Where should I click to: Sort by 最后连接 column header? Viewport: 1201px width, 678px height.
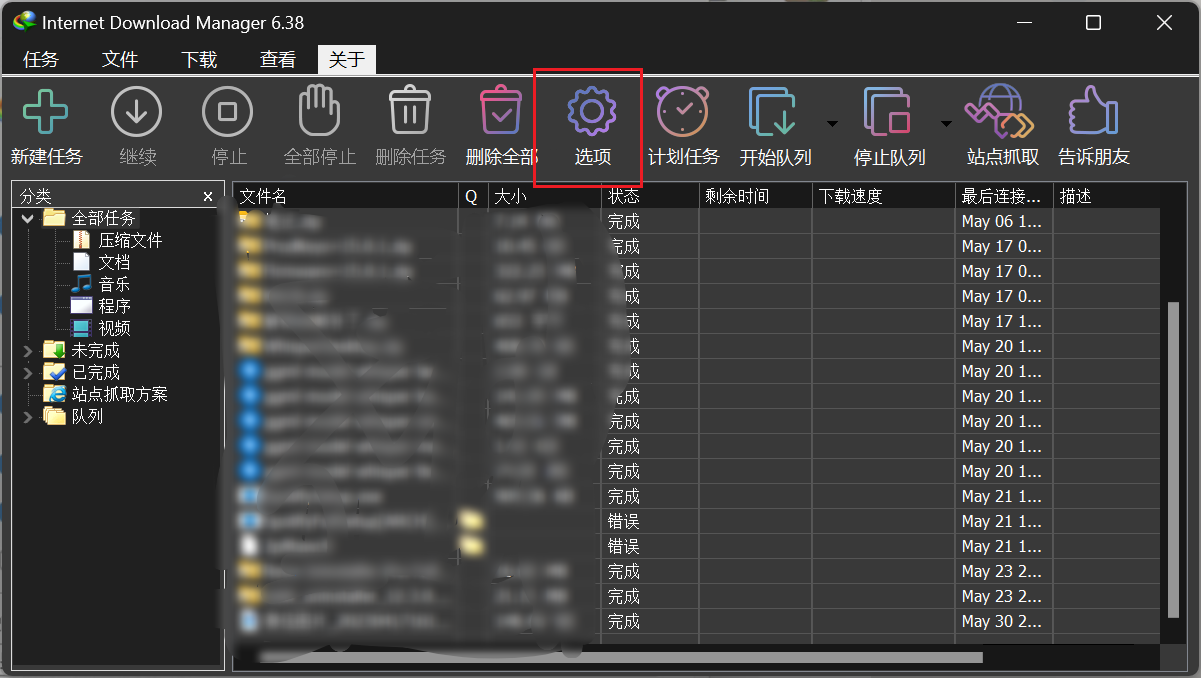click(1004, 197)
